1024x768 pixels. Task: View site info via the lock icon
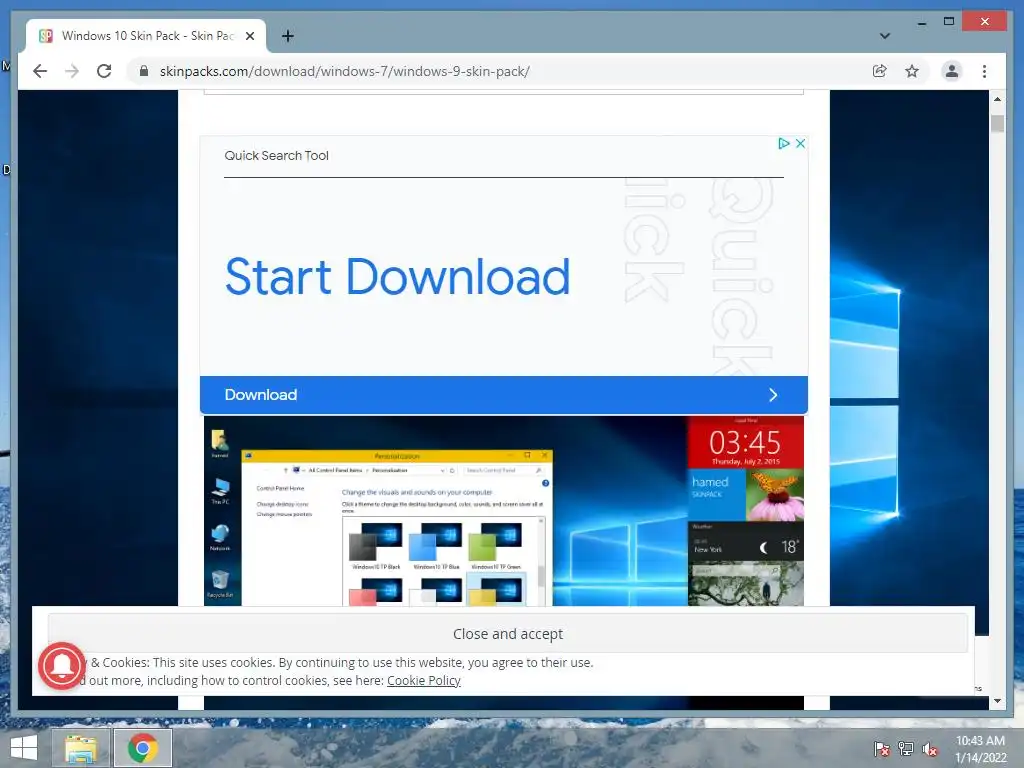point(144,71)
